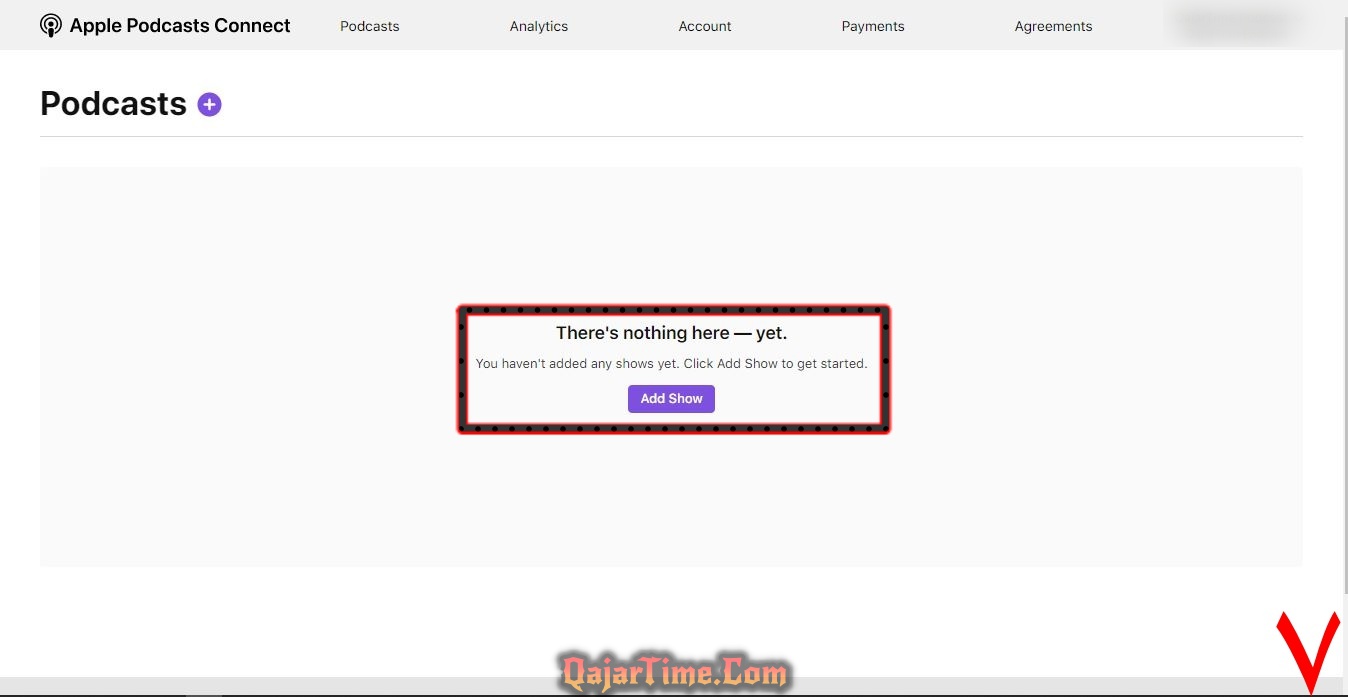This screenshot has width=1348, height=697.
Task: Go to the Analytics section
Action: pos(538,26)
